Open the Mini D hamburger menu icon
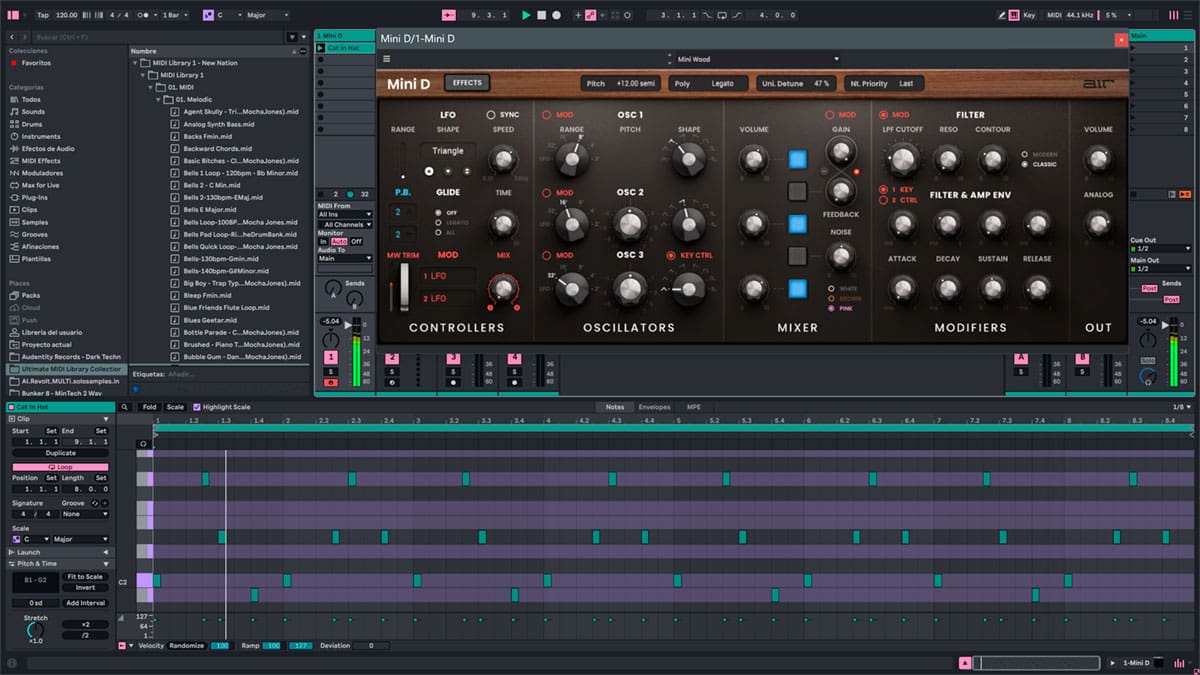Viewport: 1200px width, 675px height. [x=389, y=59]
